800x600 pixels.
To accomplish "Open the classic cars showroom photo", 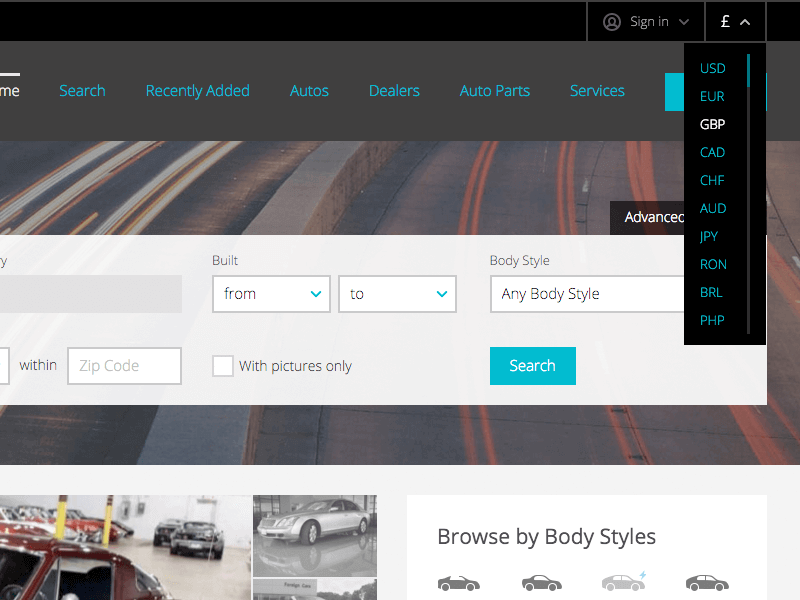I will (x=126, y=547).
